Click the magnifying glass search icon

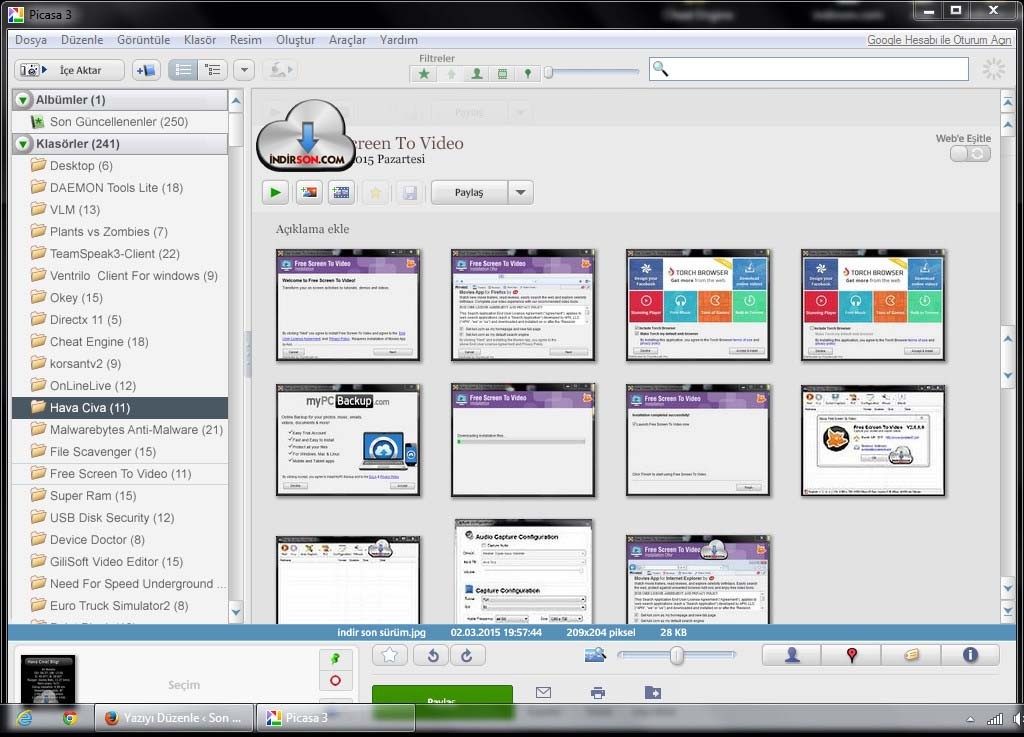[x=660, y=69]
